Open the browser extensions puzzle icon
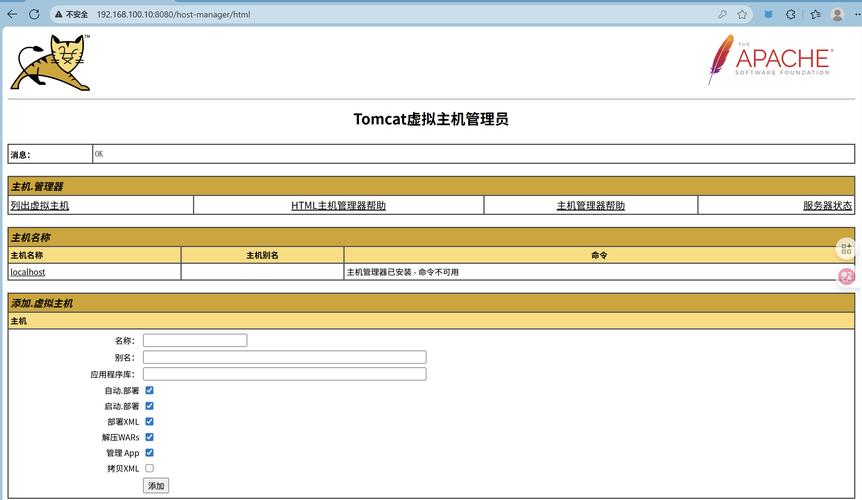Viewport: 862px width, 500px height. pos(791,14)
